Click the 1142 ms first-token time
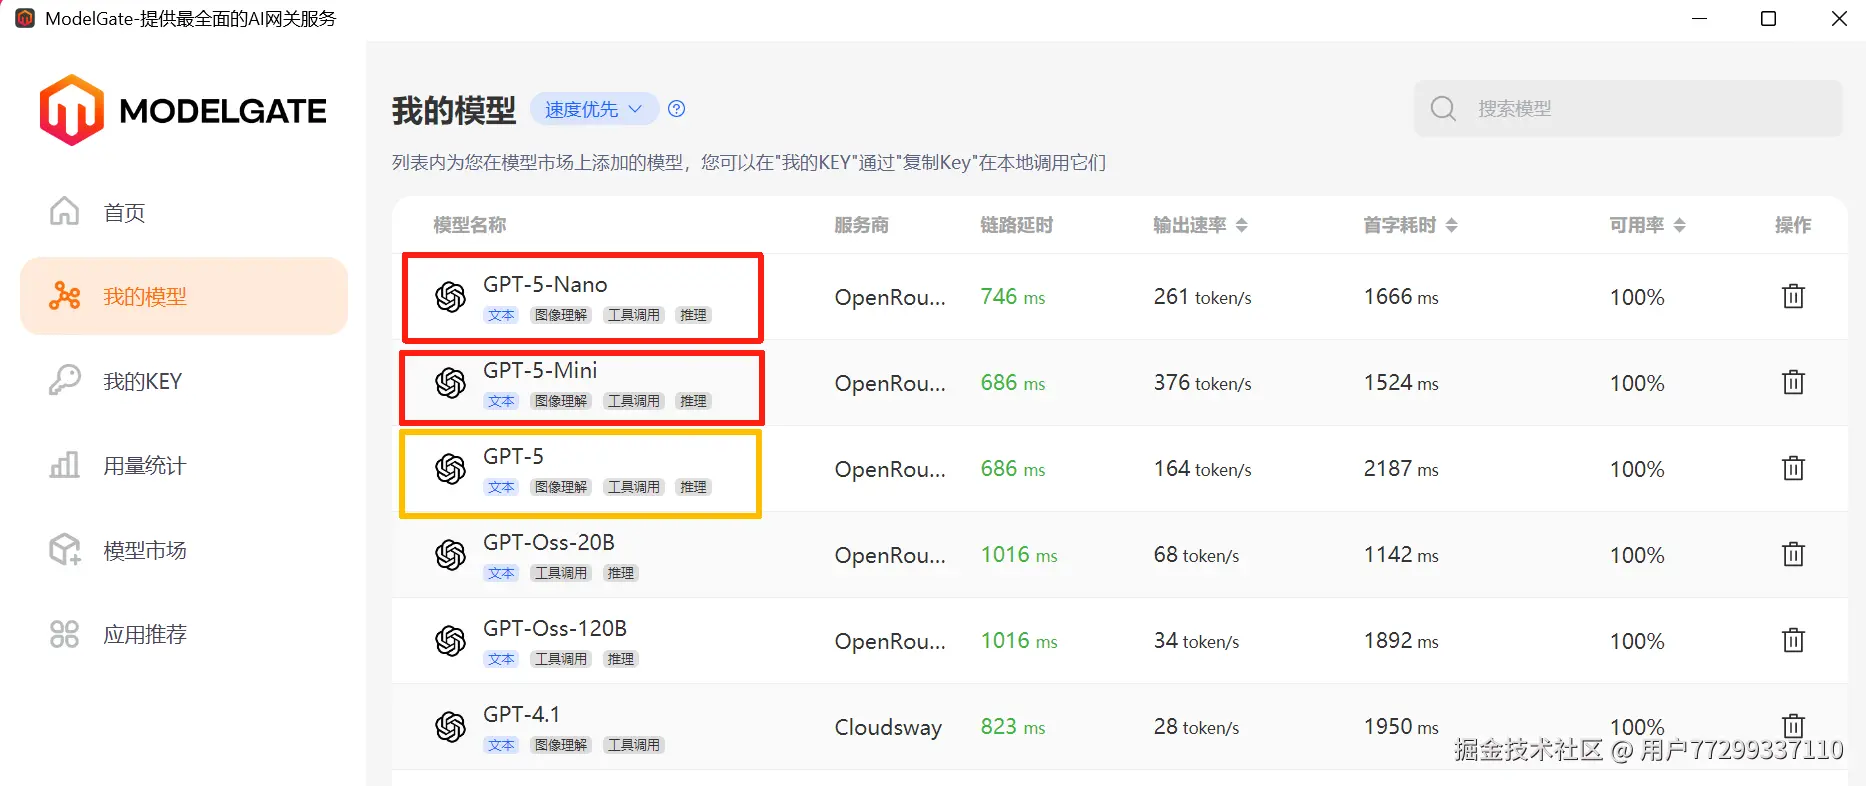Viewport: 1866px width, 786px height. (x=1401, y=555)
